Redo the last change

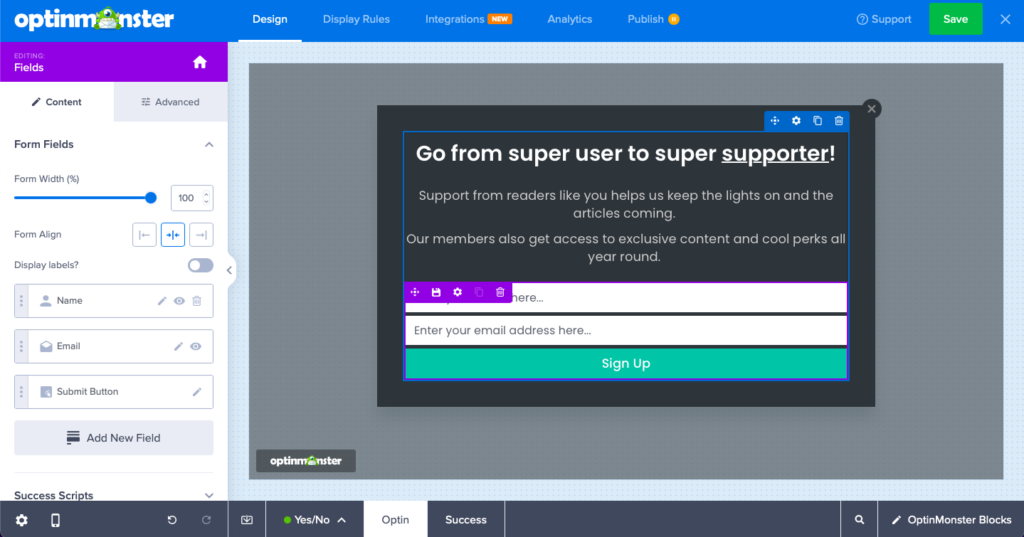click(x=206, y=520)
